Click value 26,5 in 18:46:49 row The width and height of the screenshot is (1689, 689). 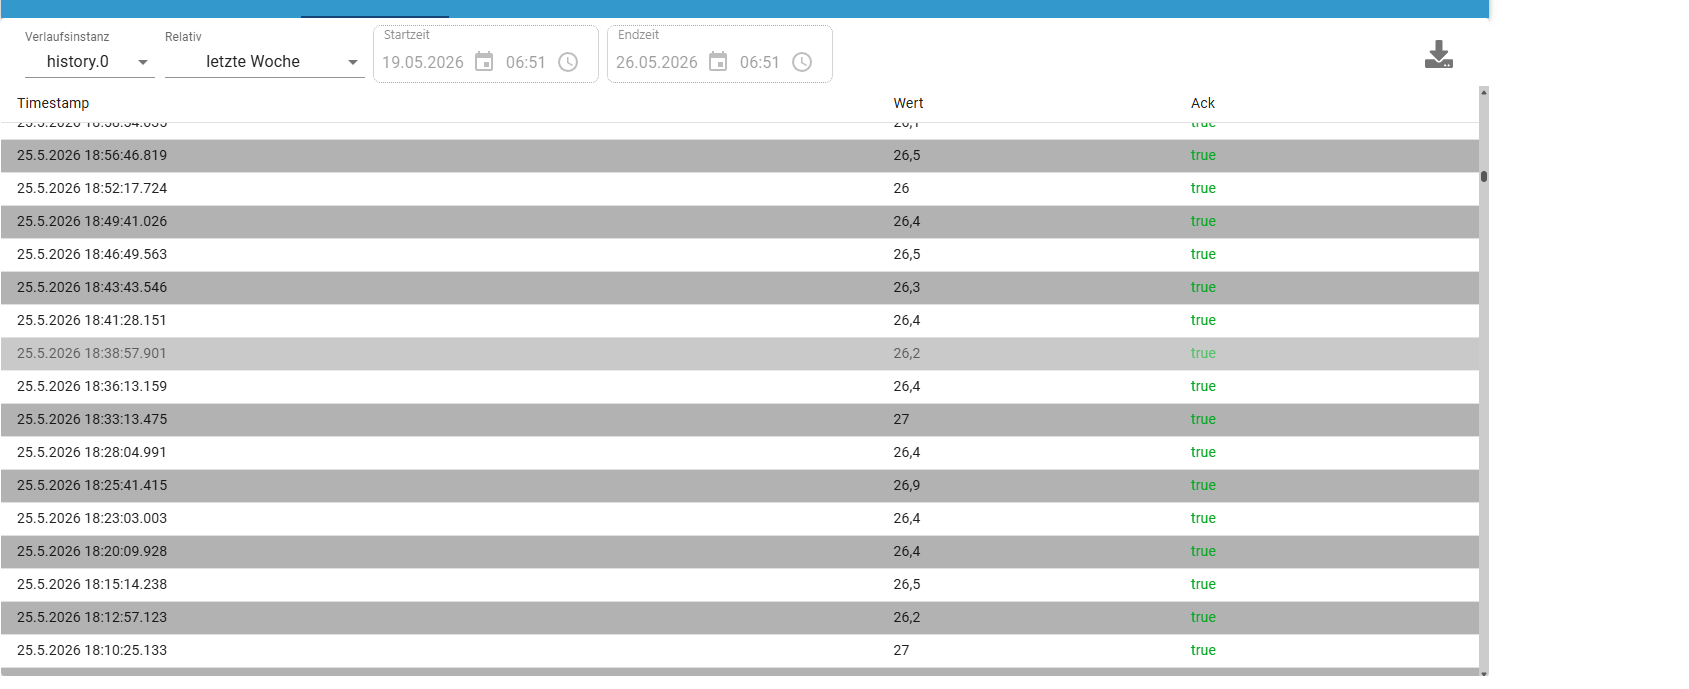pyautogui.click(x=907, y=254)
